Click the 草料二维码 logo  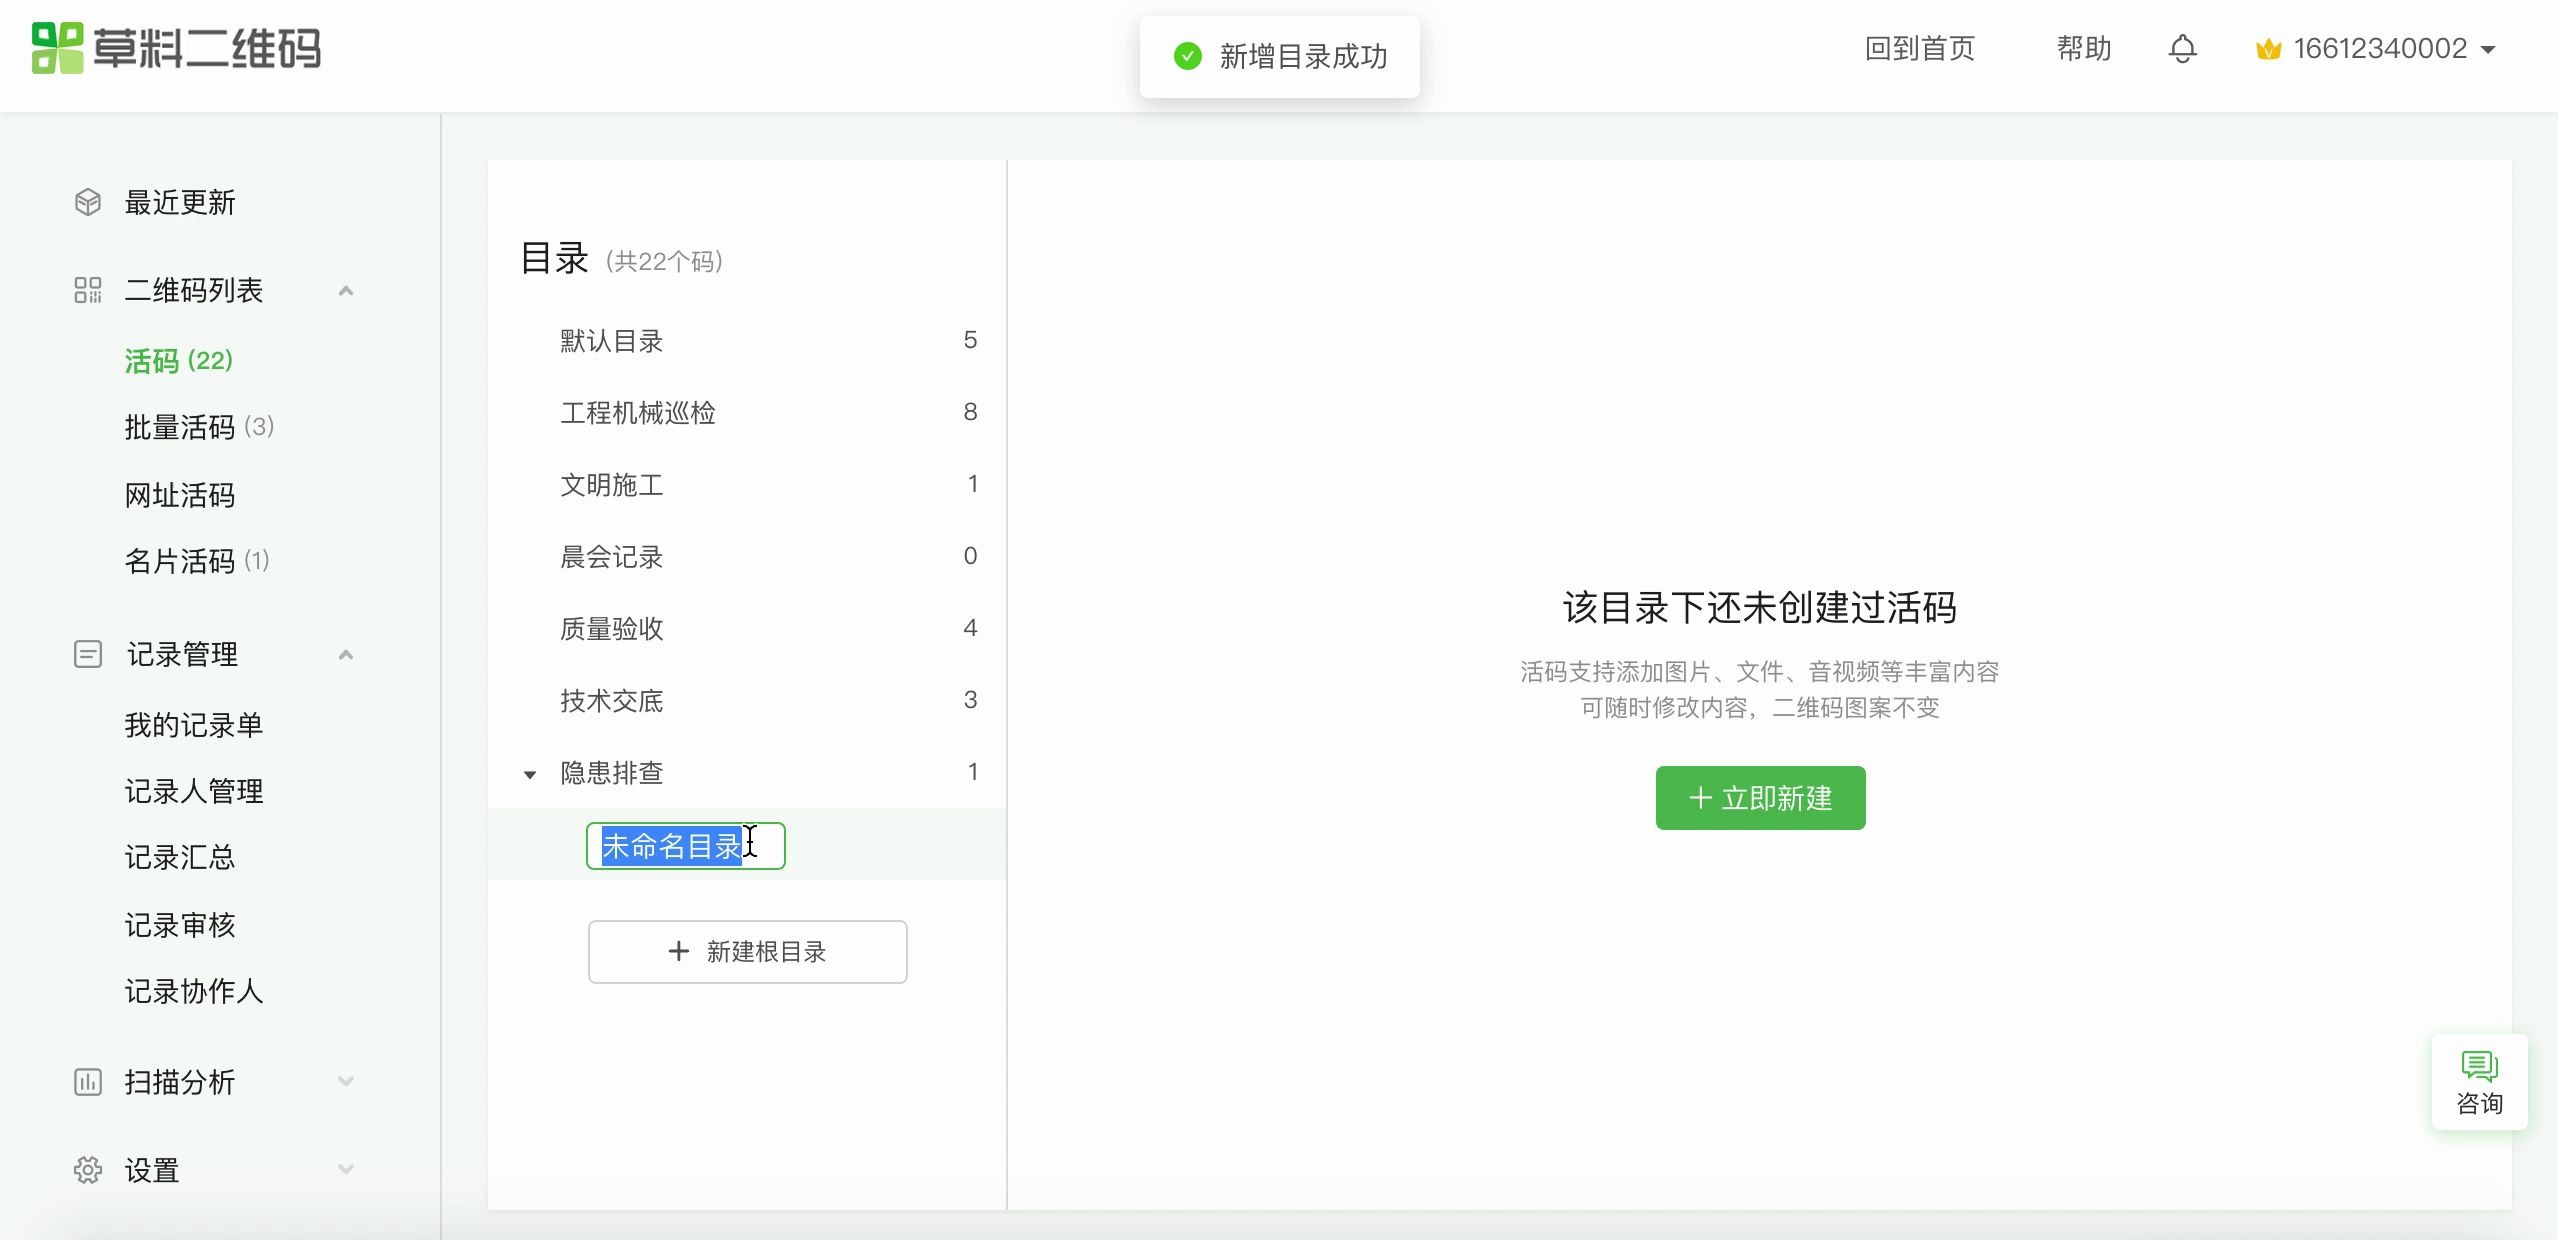[x=176, y=48]
